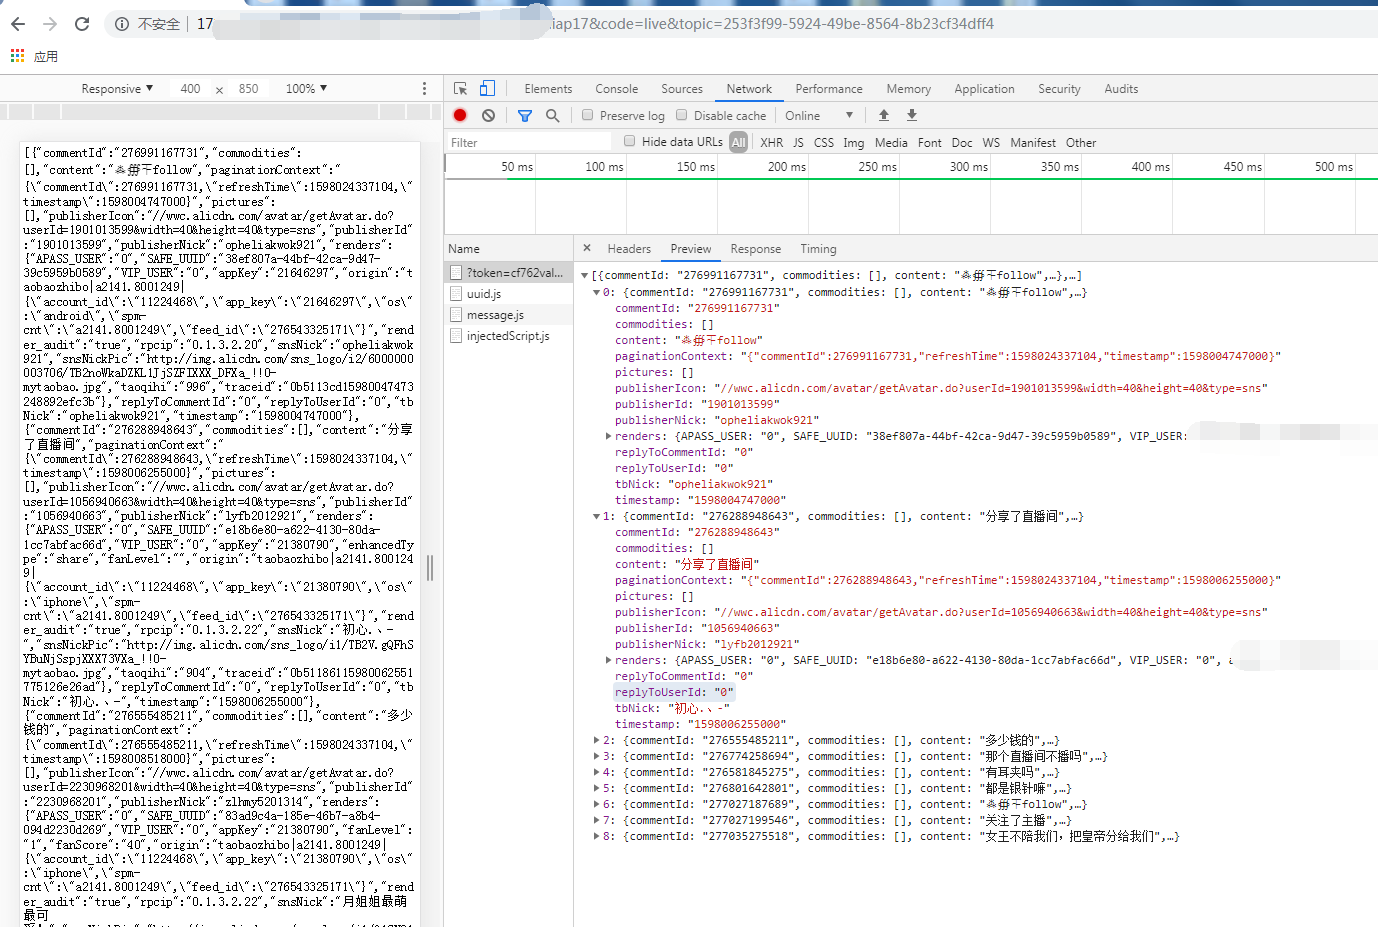Viewport: 1378px width, 927px height.
Task: Filter requests by CSS
Action: coord(824,143)
